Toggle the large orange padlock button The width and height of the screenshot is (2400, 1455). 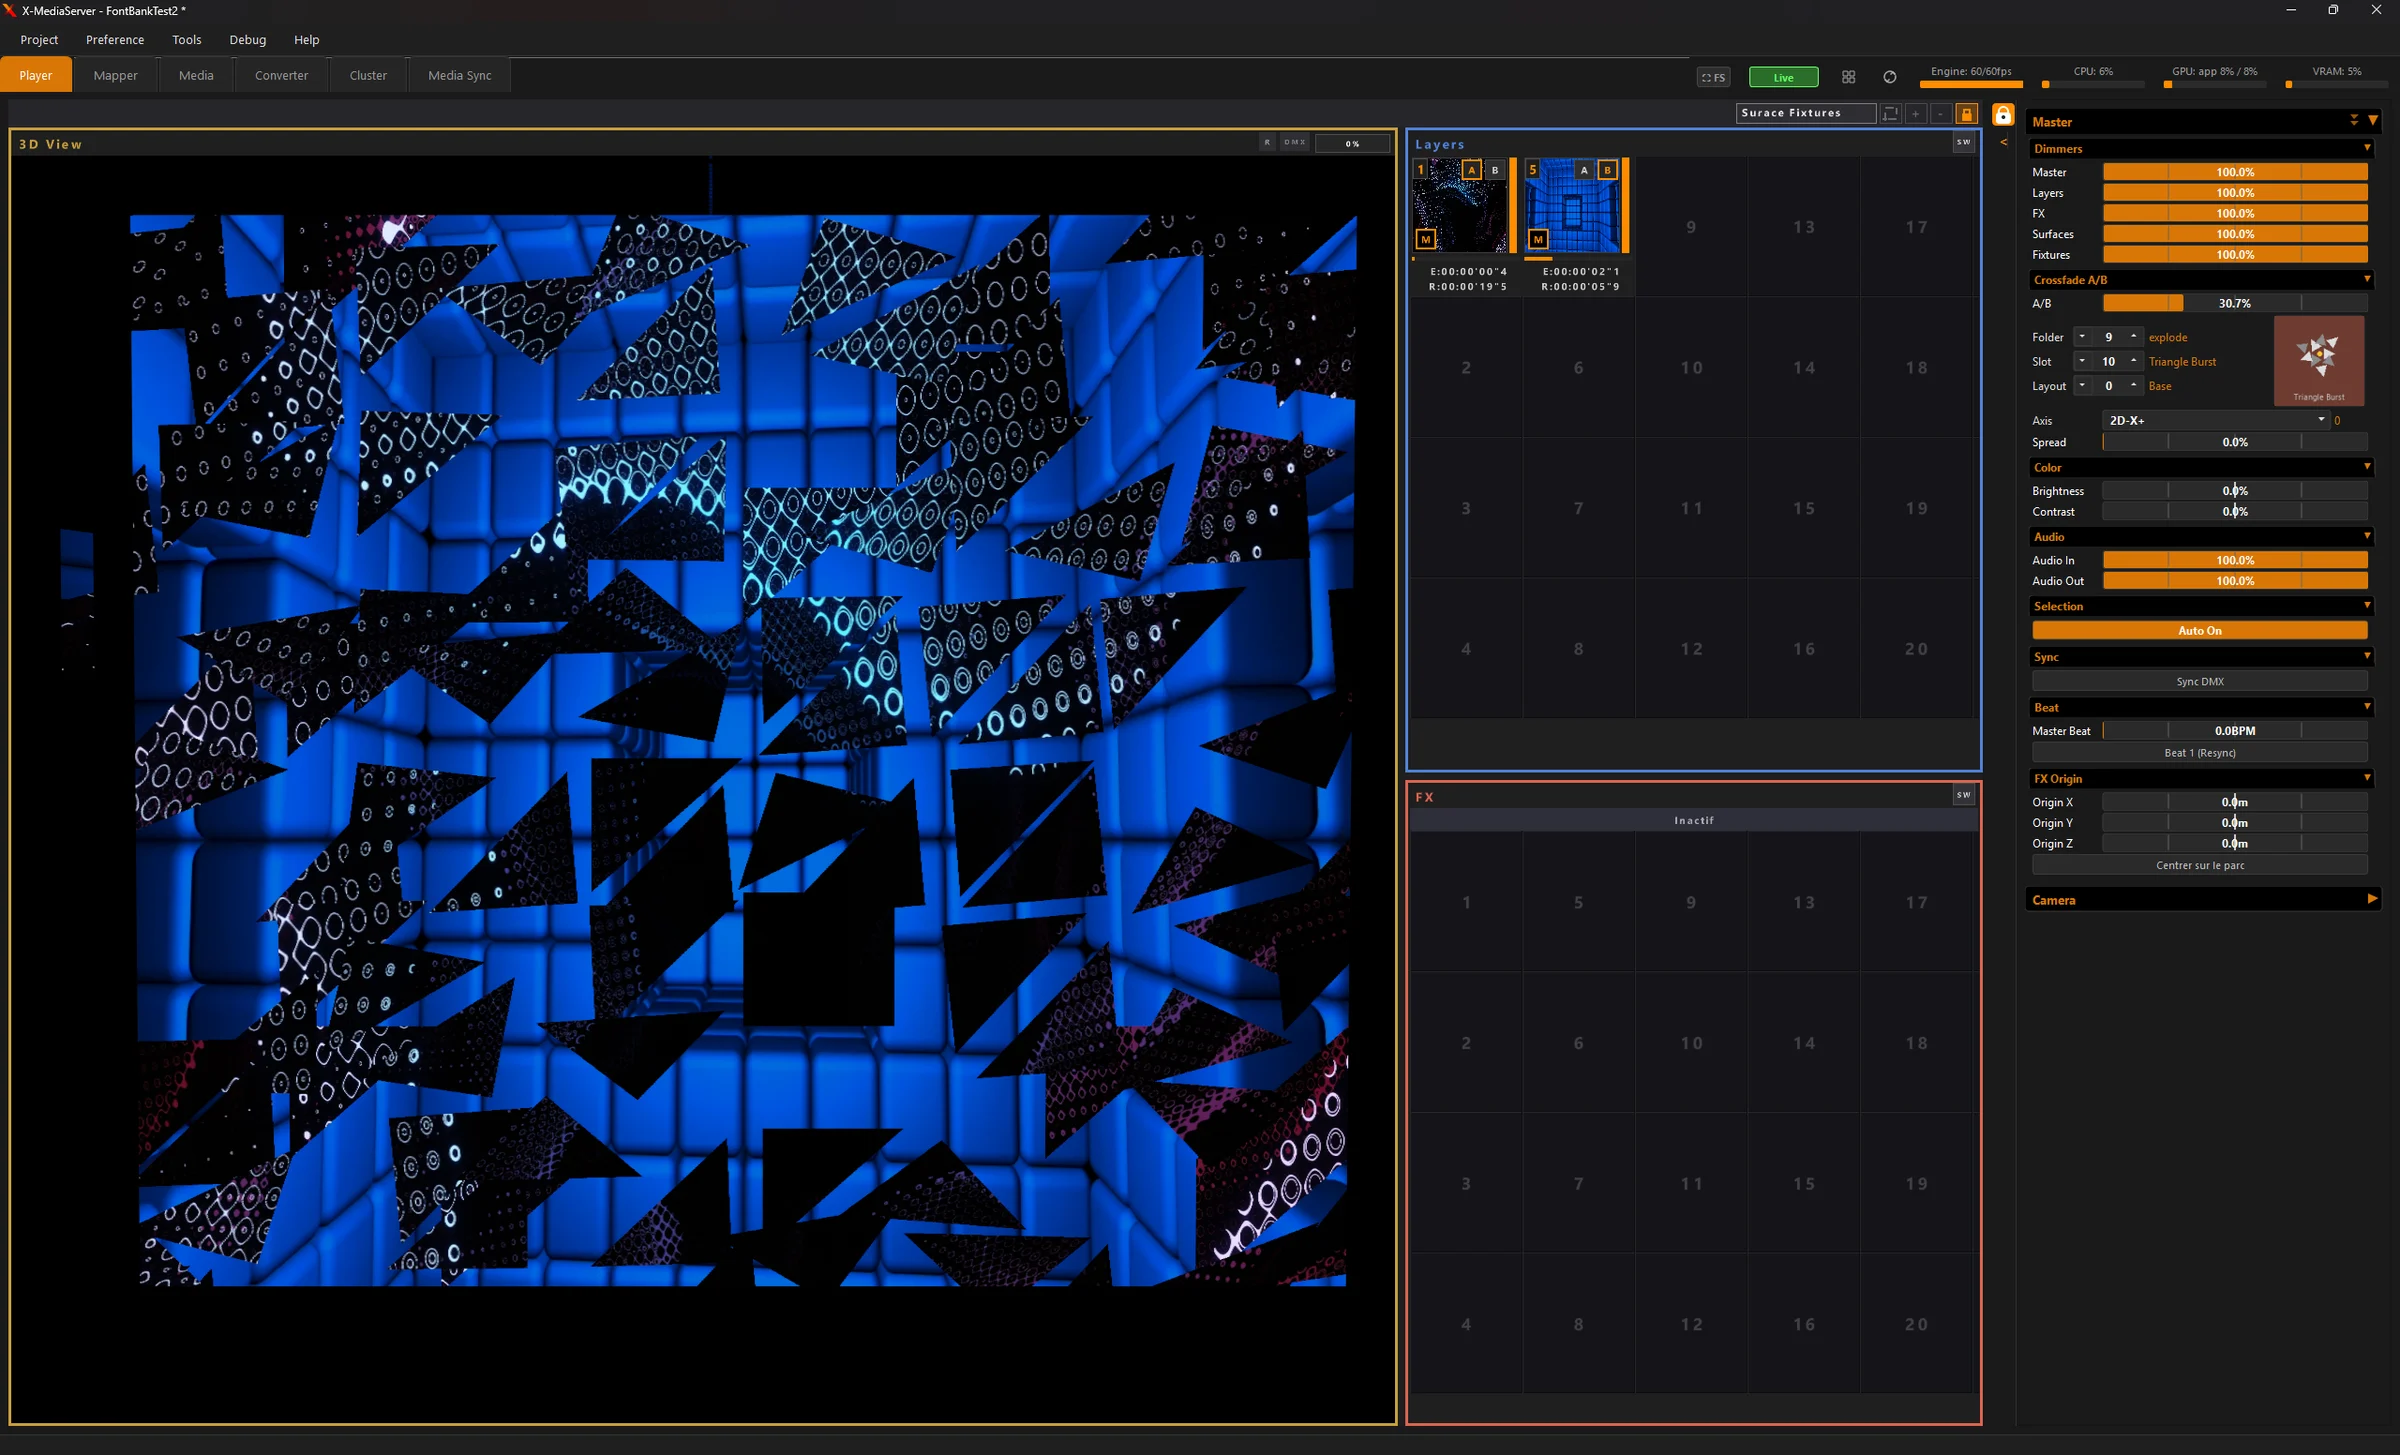point(2003,114)
